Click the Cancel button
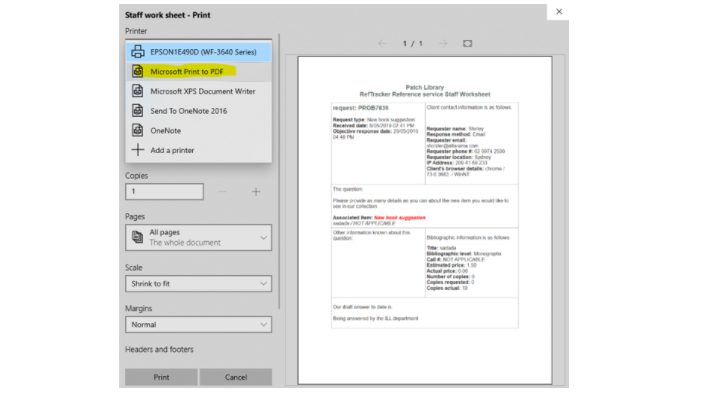The height and width of the screenshot is (396, 706). click(x=236, y=377)
